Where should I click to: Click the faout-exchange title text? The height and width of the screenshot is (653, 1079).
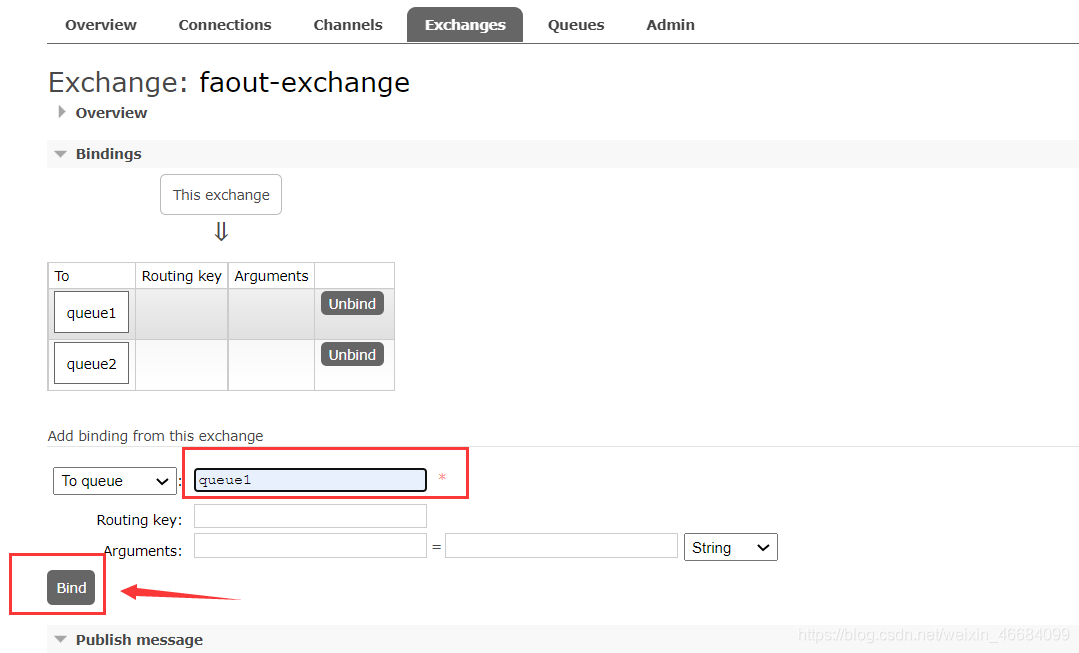point(304,83)
